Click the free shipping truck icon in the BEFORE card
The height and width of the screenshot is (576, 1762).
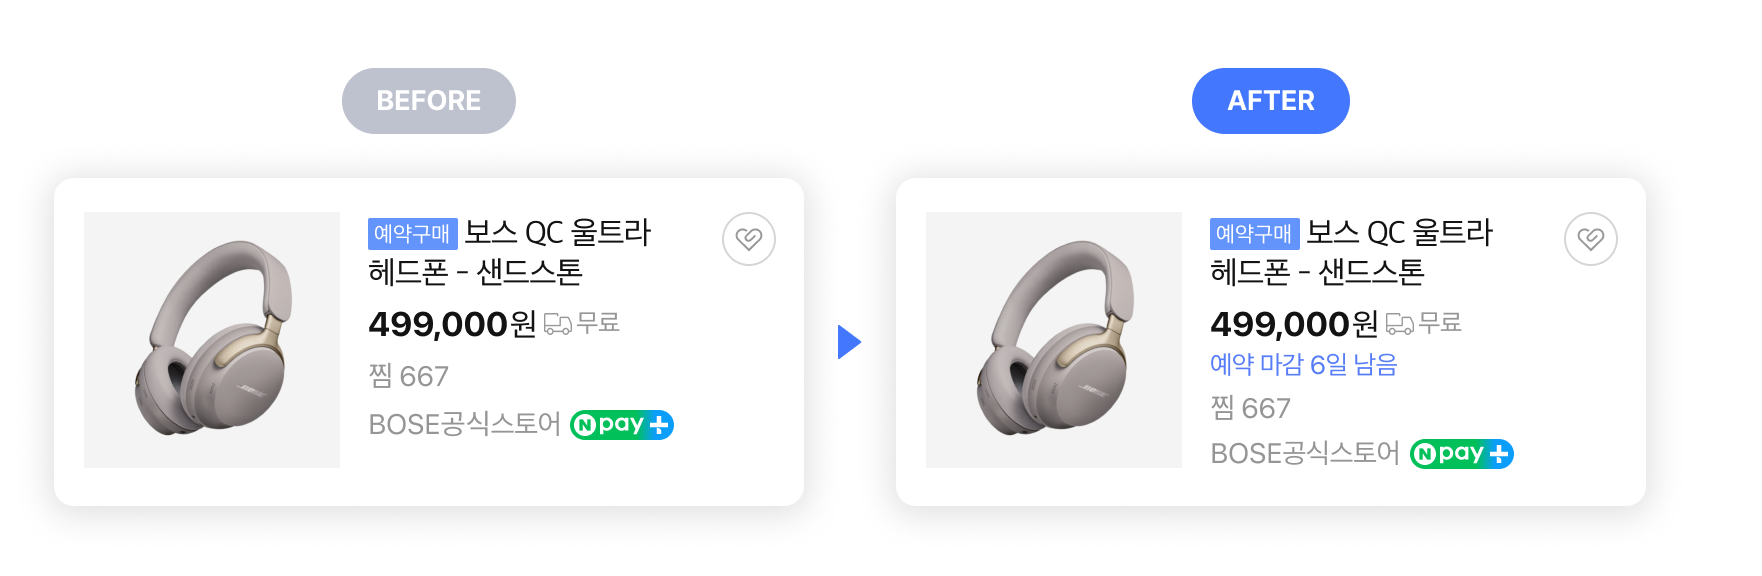(x=558, y=324)
